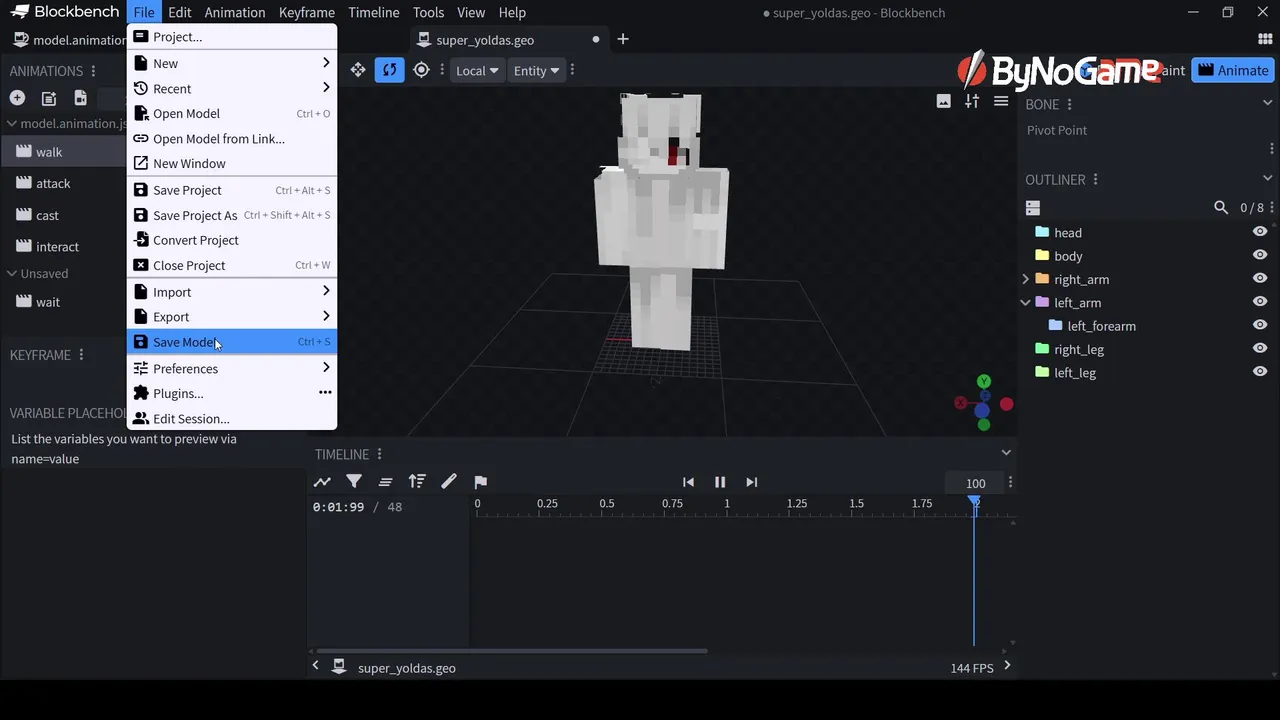Open the Keyframe panel three-dot menu
This screenshot has height=720, width=1280.
[81, 355]
